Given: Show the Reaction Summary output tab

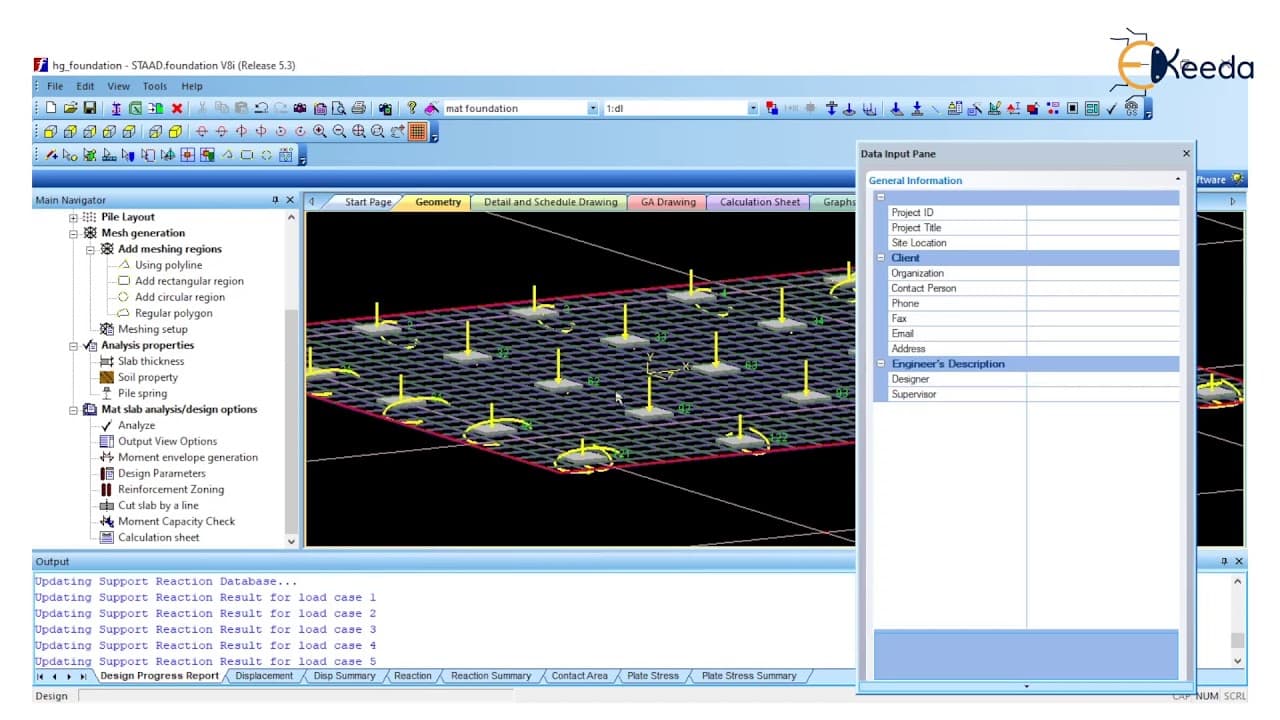Looking at the screenshot, I should pyautogui.click(x=491, y=676).
